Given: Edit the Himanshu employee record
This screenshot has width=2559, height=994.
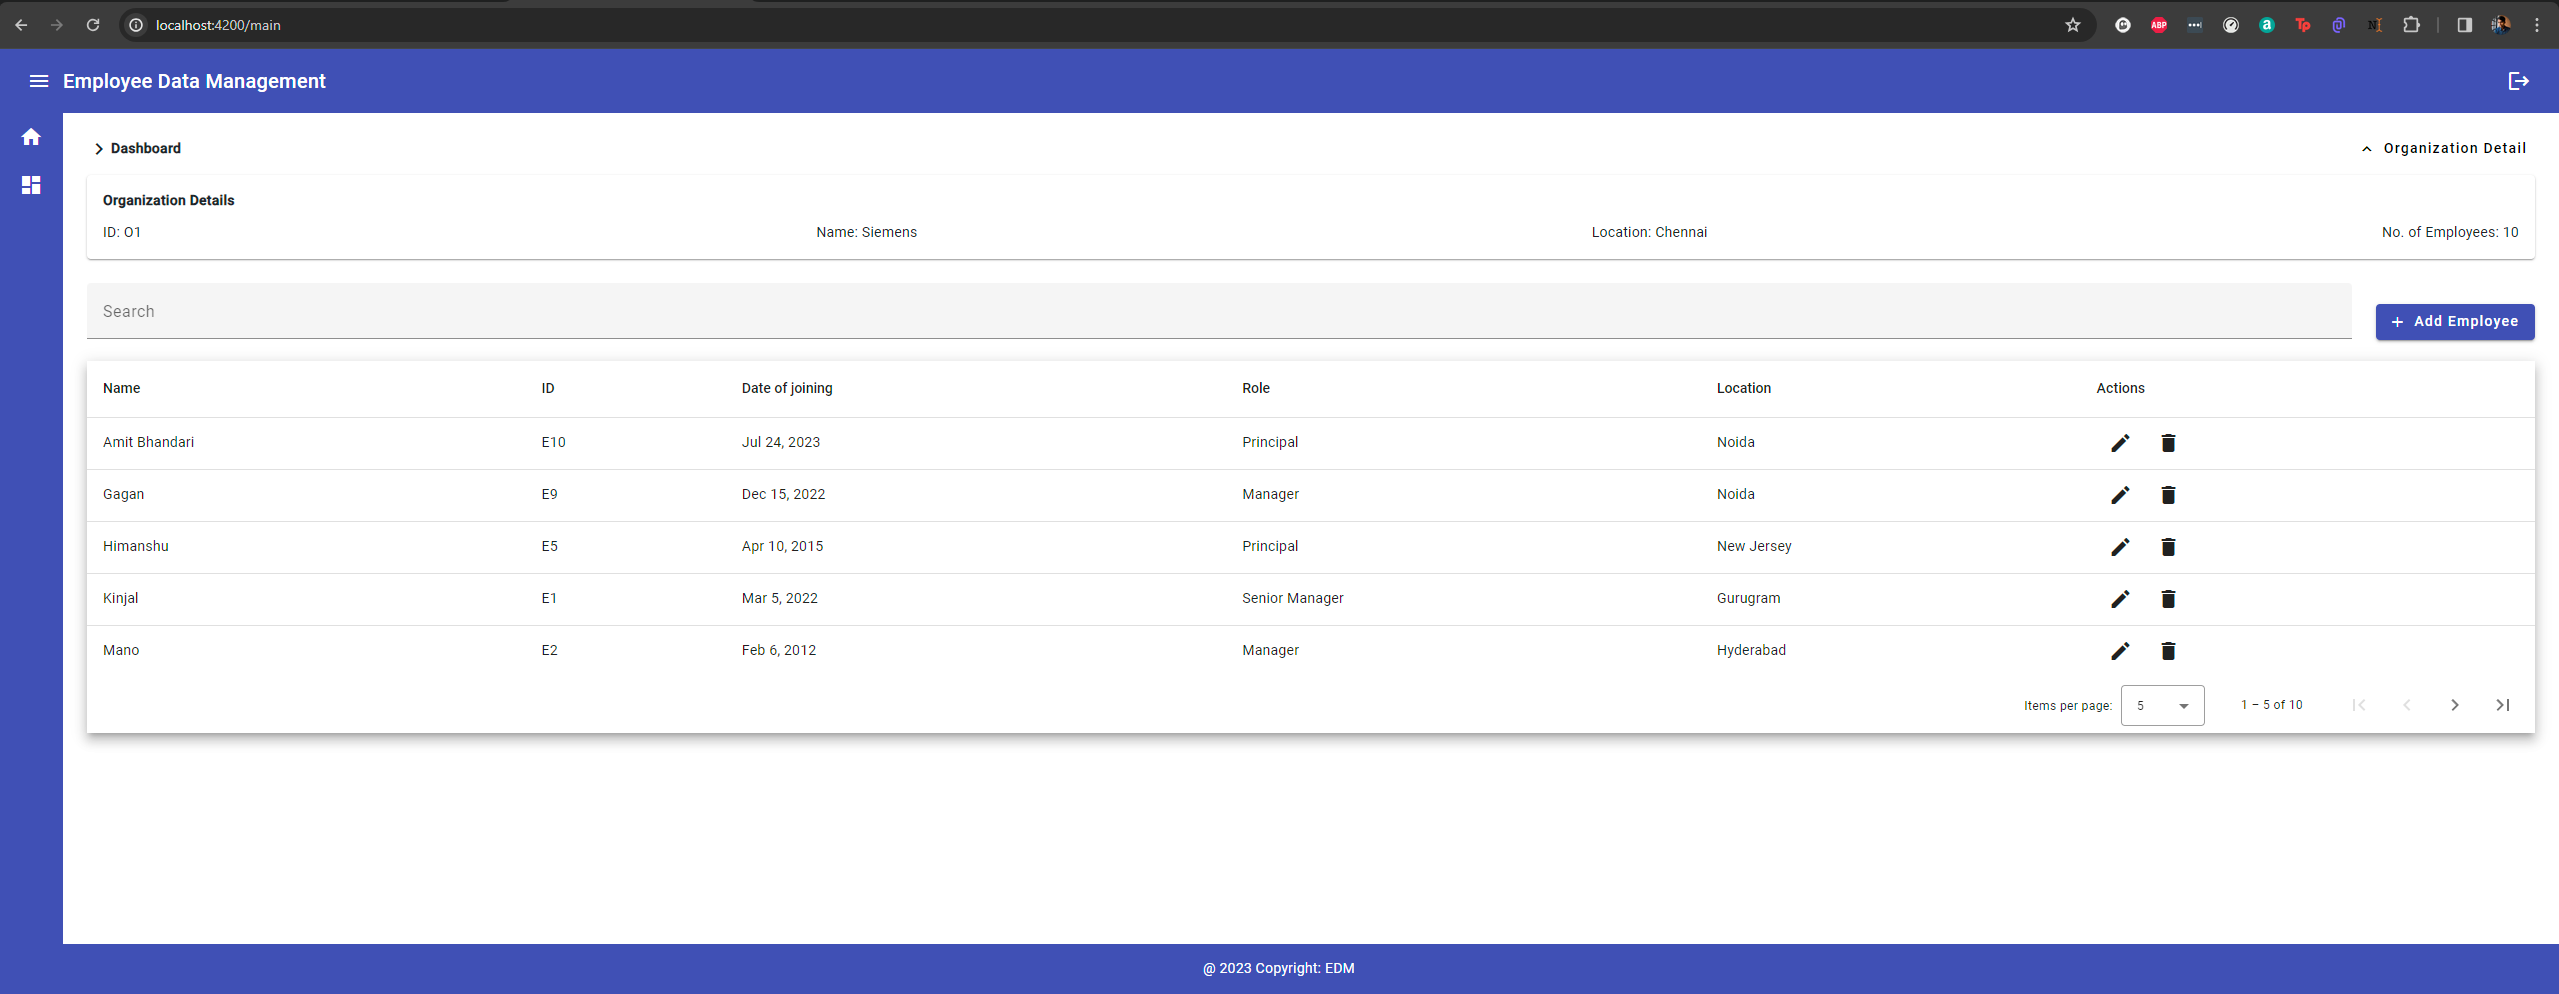Looking at the screenshot, I should click(2119, 546).
